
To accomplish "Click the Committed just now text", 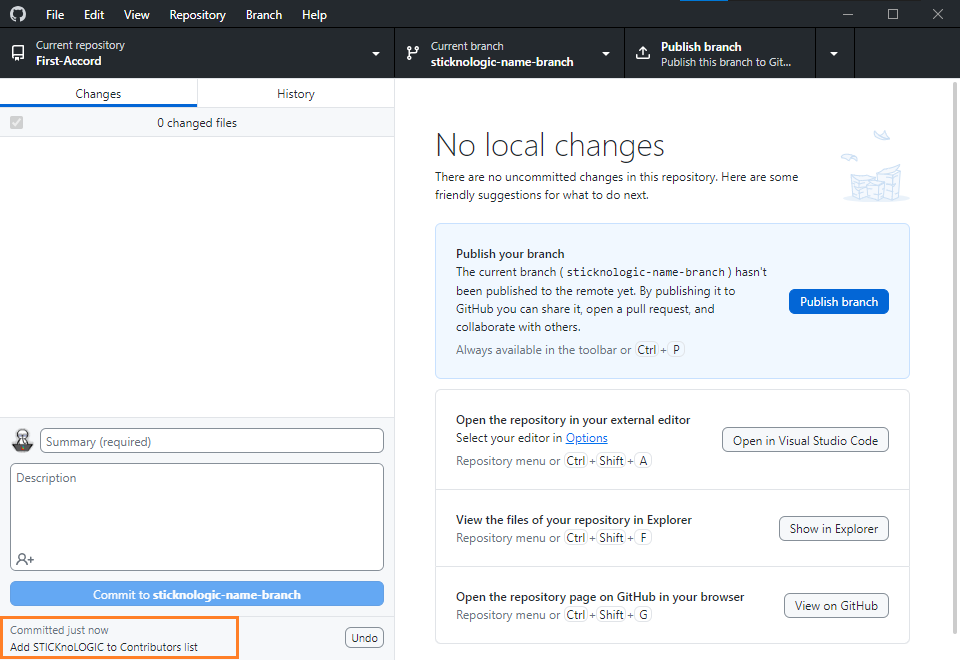I will coord(59,630).
